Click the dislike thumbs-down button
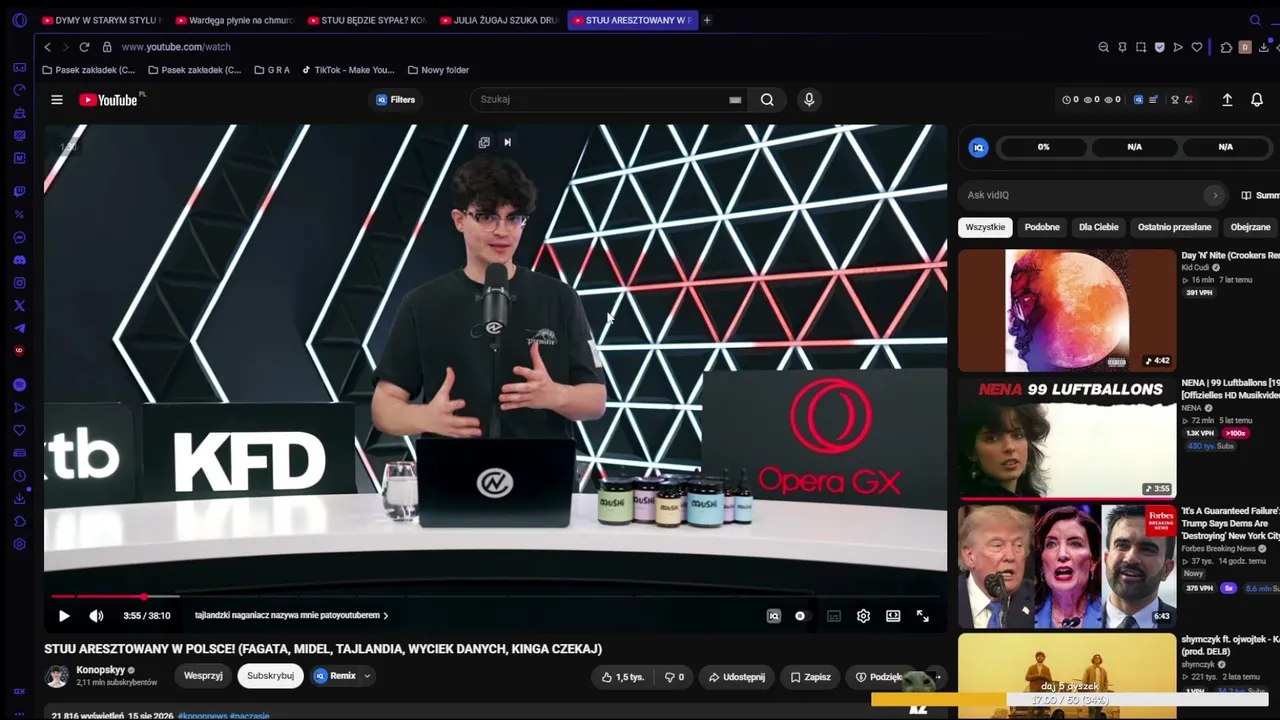The height and width of the screenshot is (720, 1280). 675,677
